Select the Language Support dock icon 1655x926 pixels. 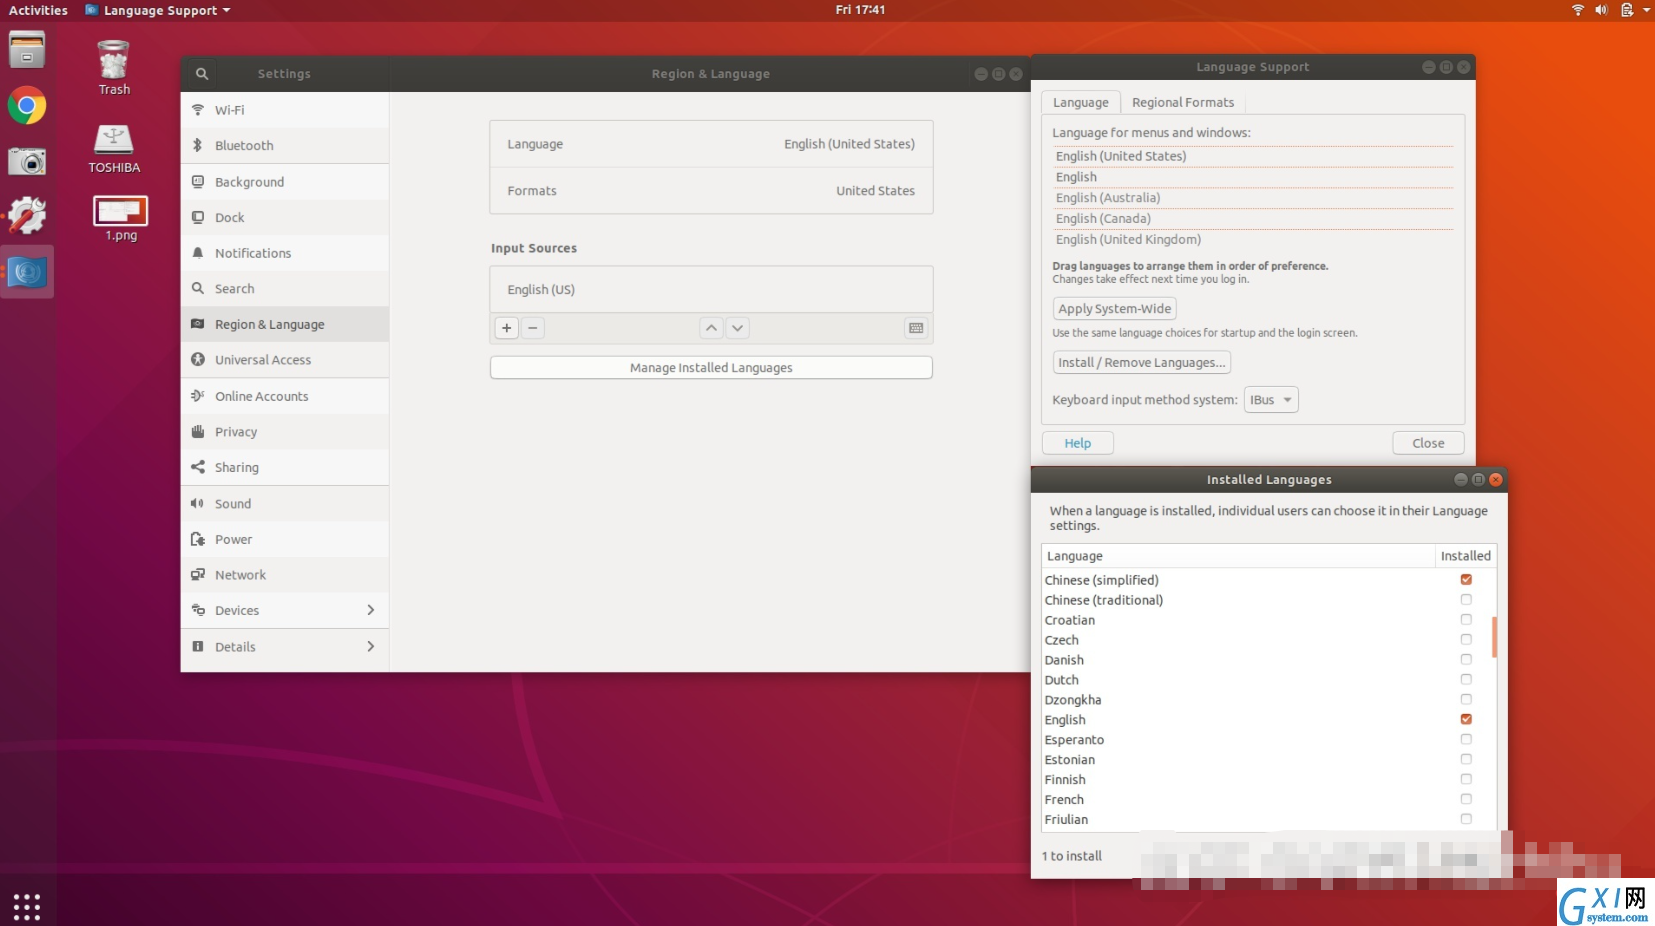pos(27,272)
